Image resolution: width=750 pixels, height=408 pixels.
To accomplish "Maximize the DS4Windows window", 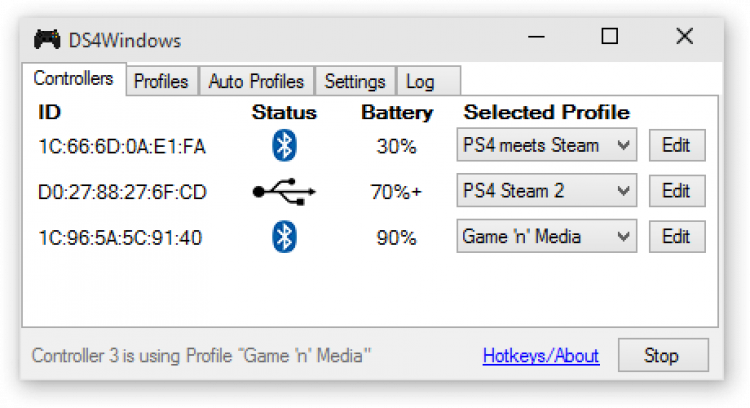I will tap(609, 38).
